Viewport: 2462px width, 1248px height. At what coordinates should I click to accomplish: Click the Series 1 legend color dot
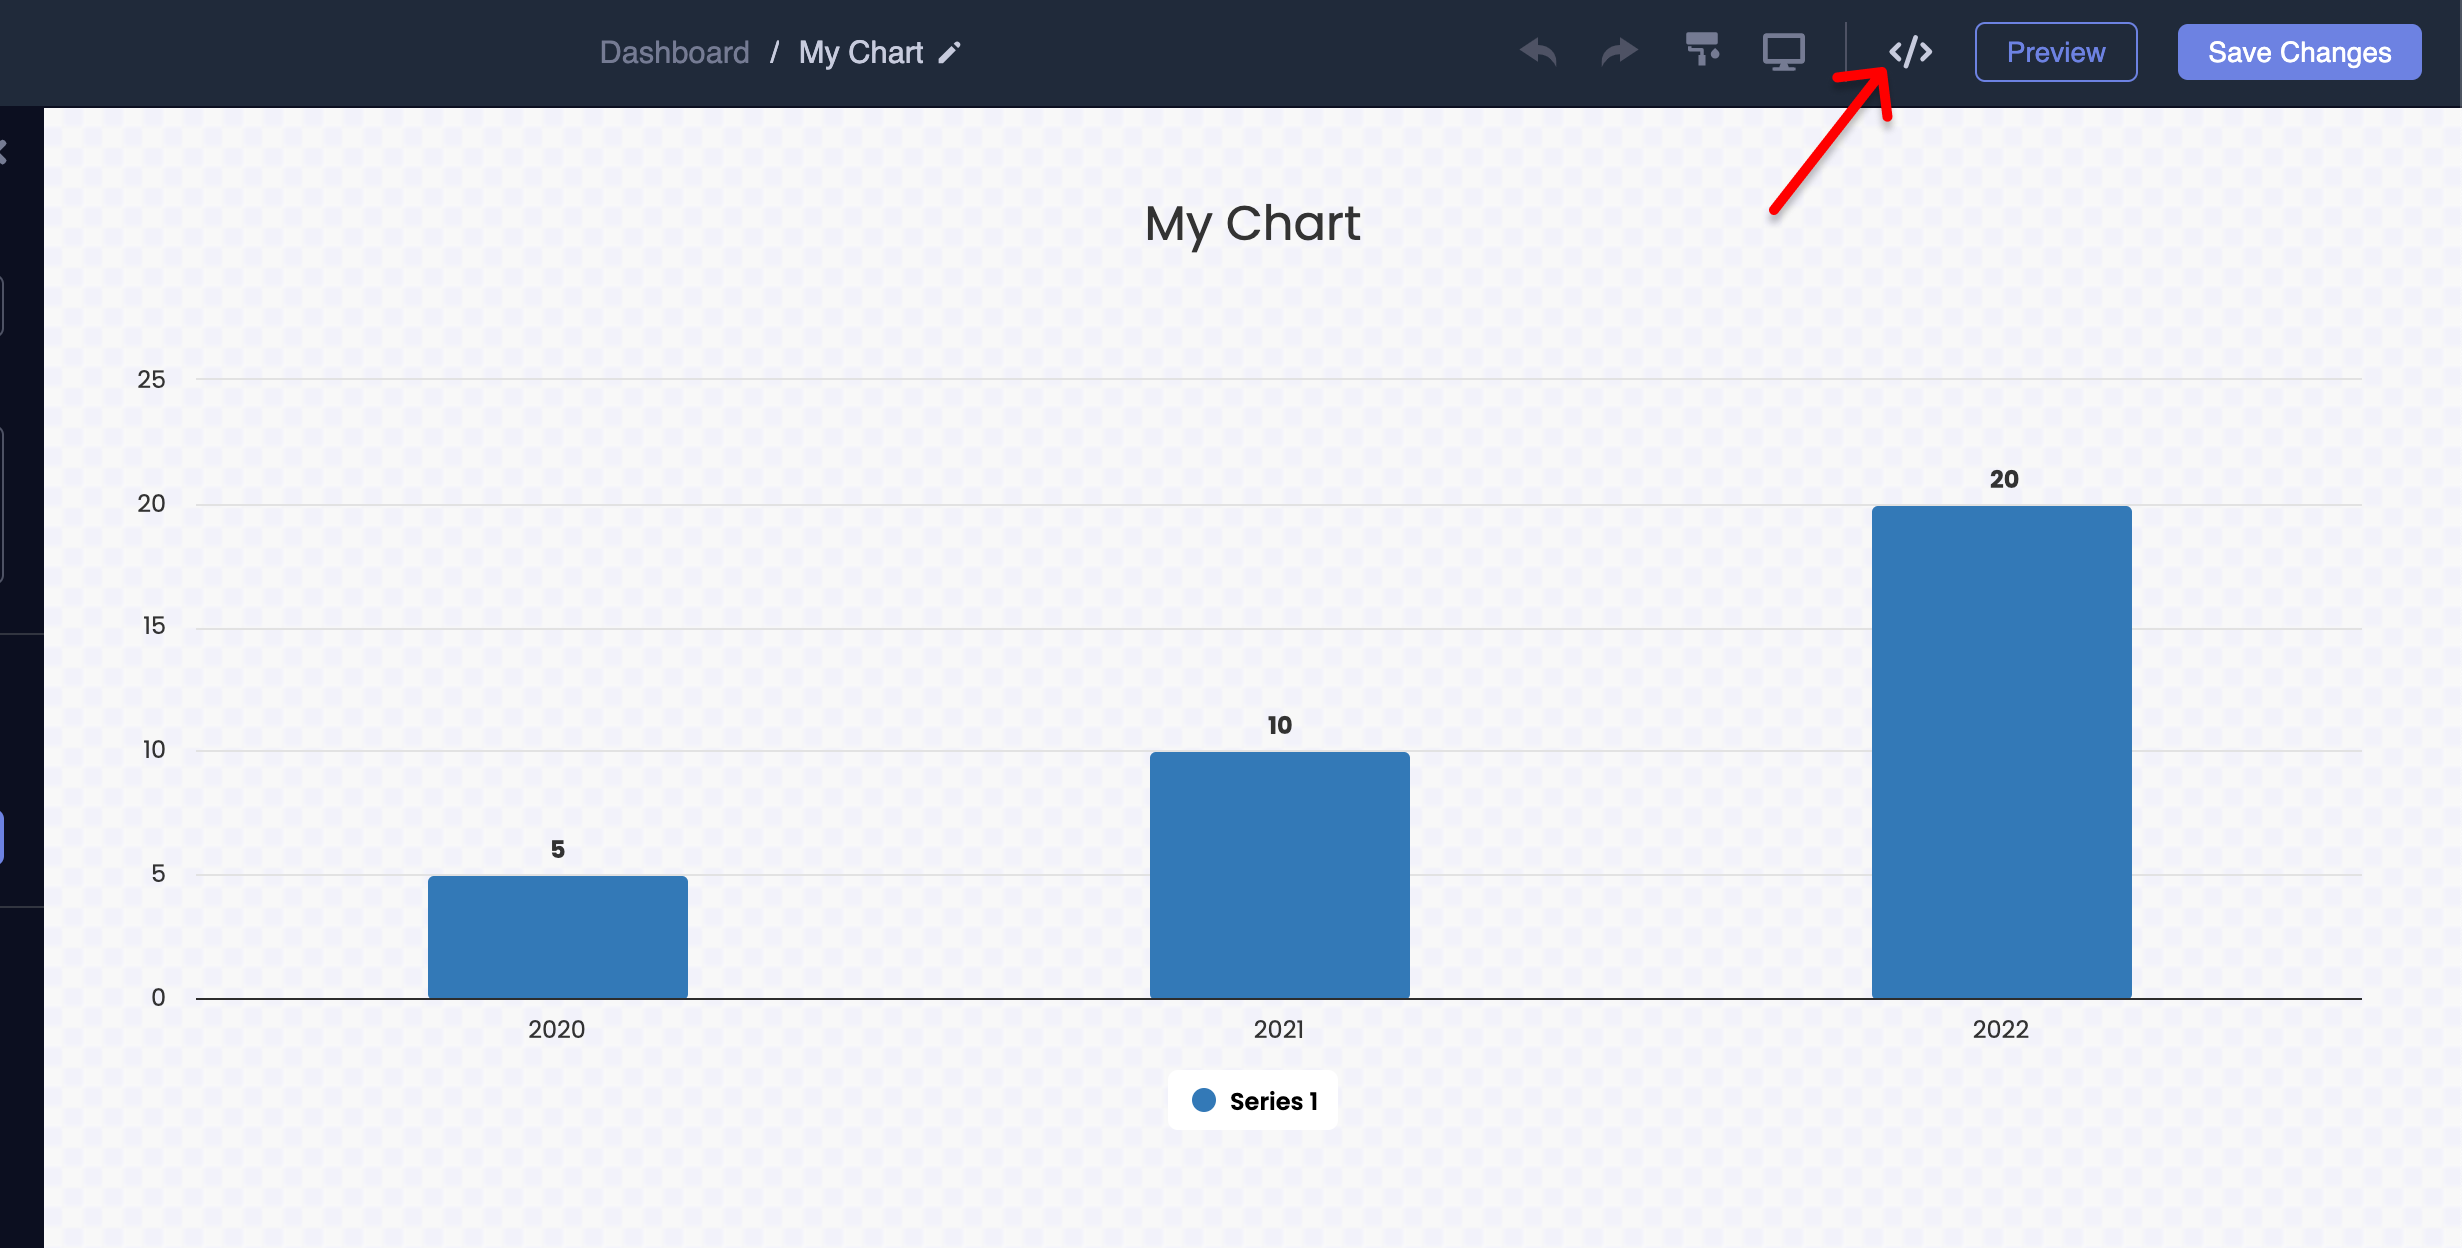coord(1204,1100)
